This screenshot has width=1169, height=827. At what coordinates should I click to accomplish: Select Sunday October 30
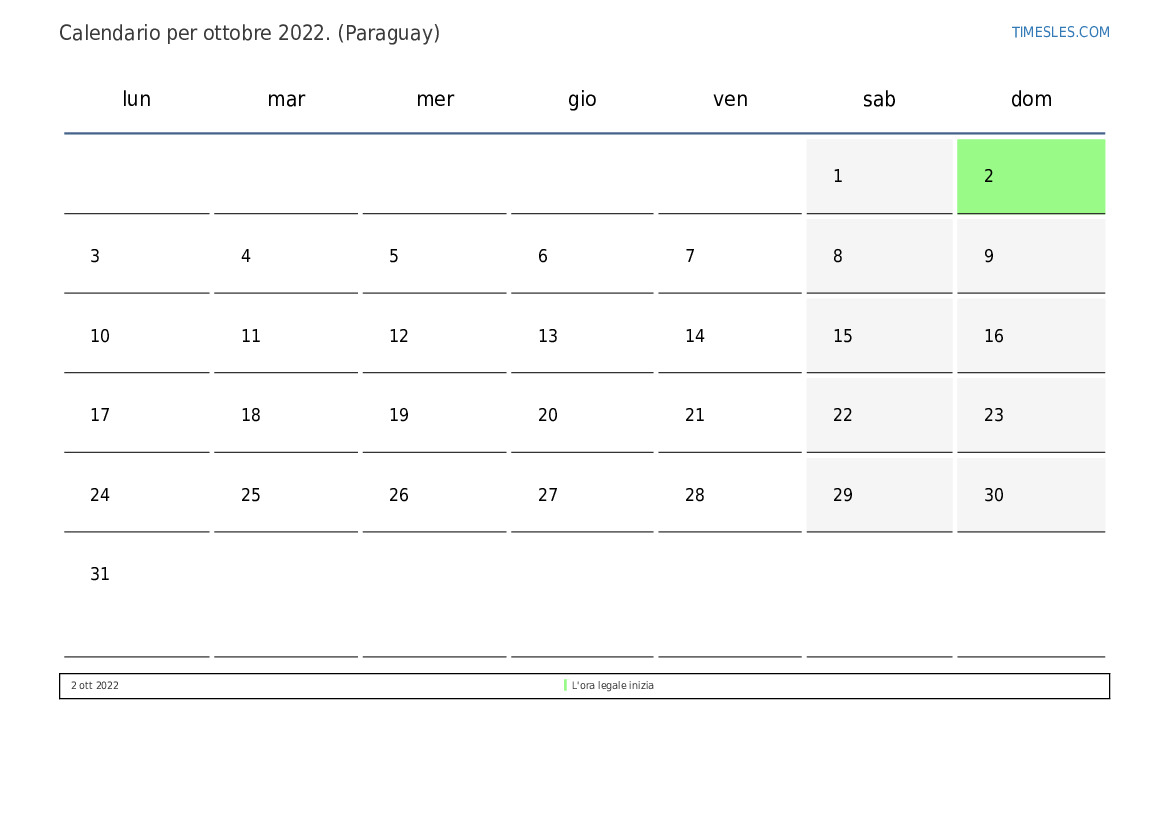(1030, 495)
